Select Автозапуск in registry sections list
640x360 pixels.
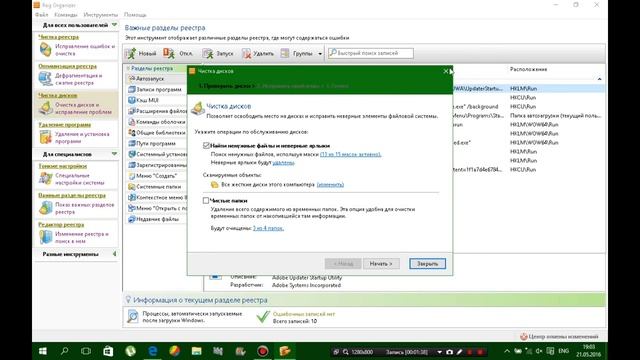click(157, 78)
